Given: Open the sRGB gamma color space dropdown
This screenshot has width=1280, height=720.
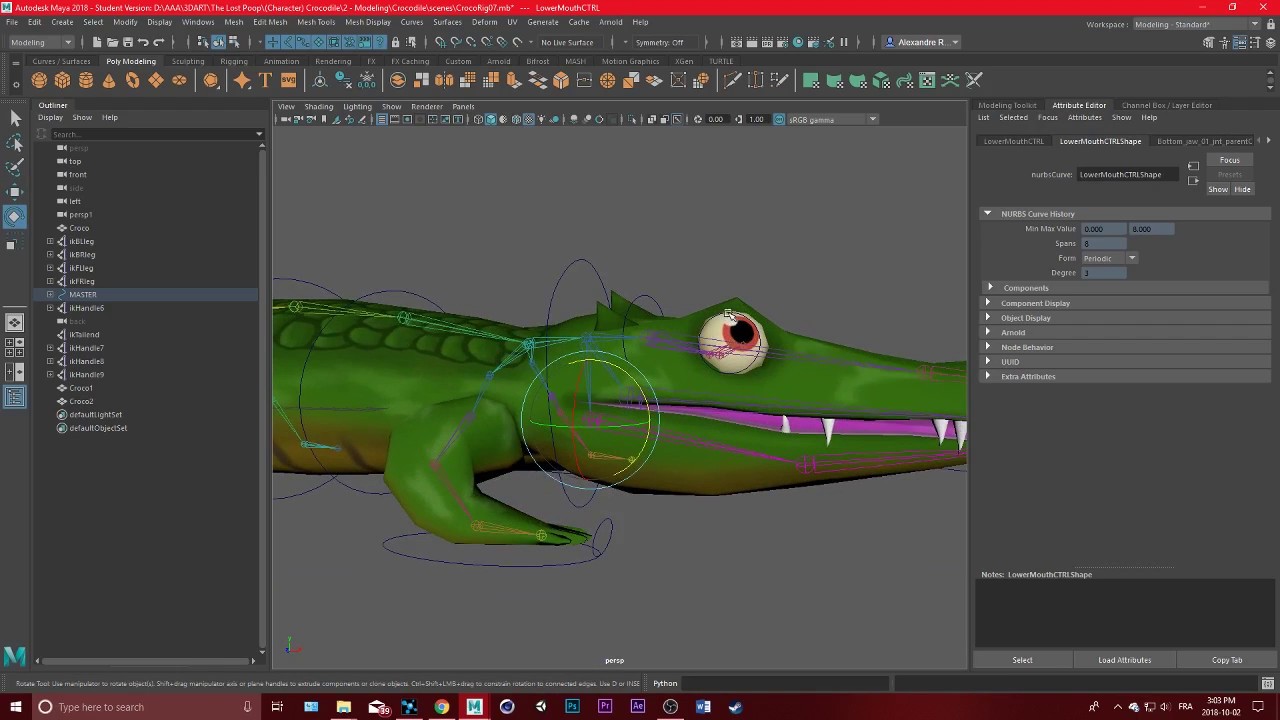Looking at the screenshot, I should (830, 120).
